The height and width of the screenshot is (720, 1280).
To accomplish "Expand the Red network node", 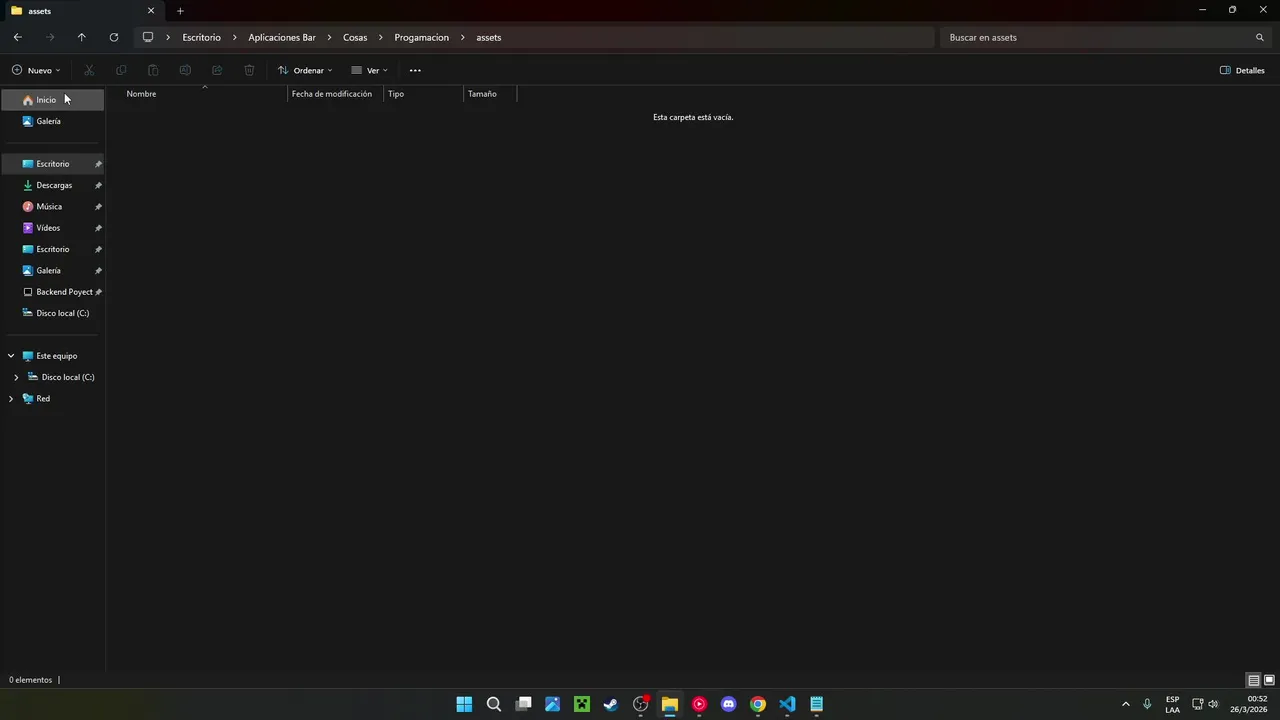I will (x=11, y=398).
